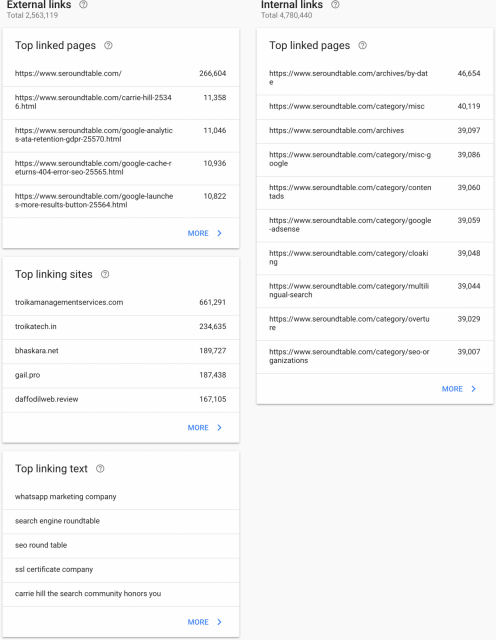Open category/google-adsense internal page row

click(375, 225)
